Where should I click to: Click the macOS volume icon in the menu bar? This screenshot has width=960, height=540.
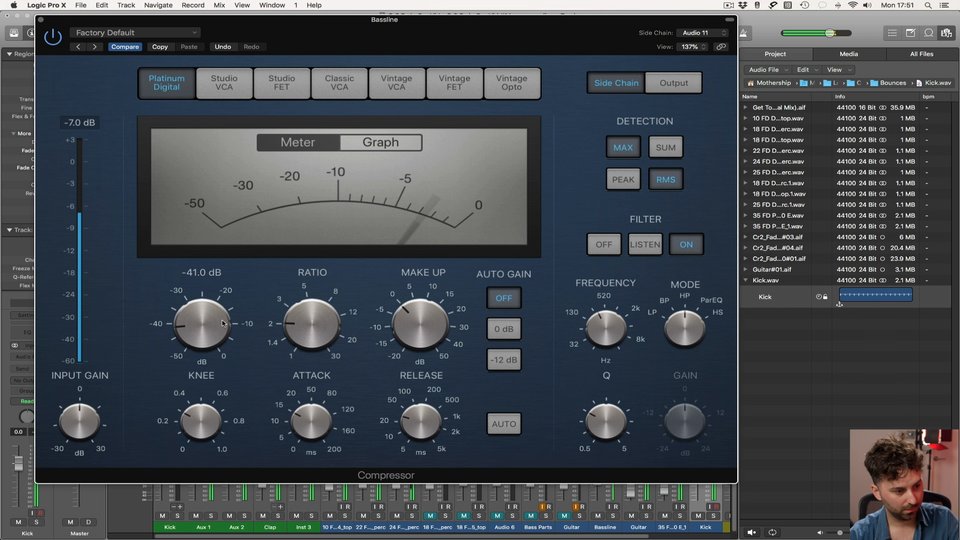pyautogui.click(x=867, y=5)
